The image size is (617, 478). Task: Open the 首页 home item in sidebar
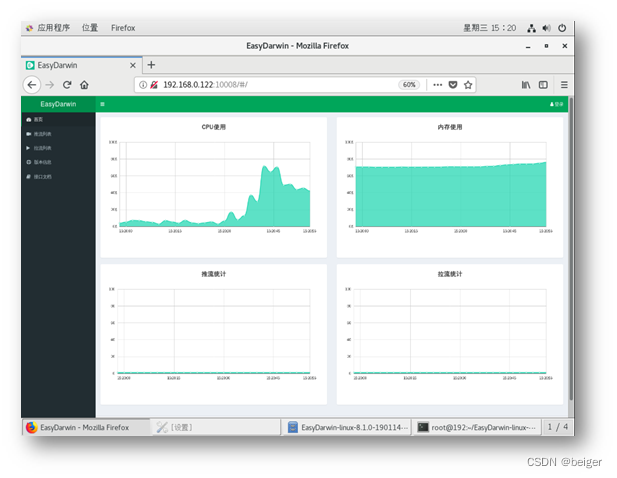click(58, 120)
